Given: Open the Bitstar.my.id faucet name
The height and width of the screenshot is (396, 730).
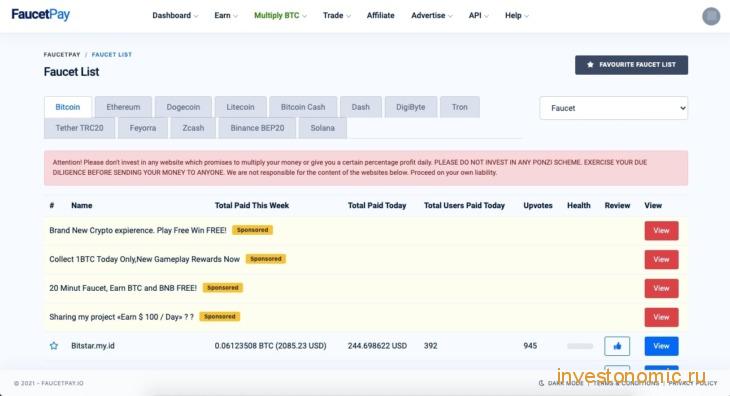Looking at the screenshot, I should [93, 346].
